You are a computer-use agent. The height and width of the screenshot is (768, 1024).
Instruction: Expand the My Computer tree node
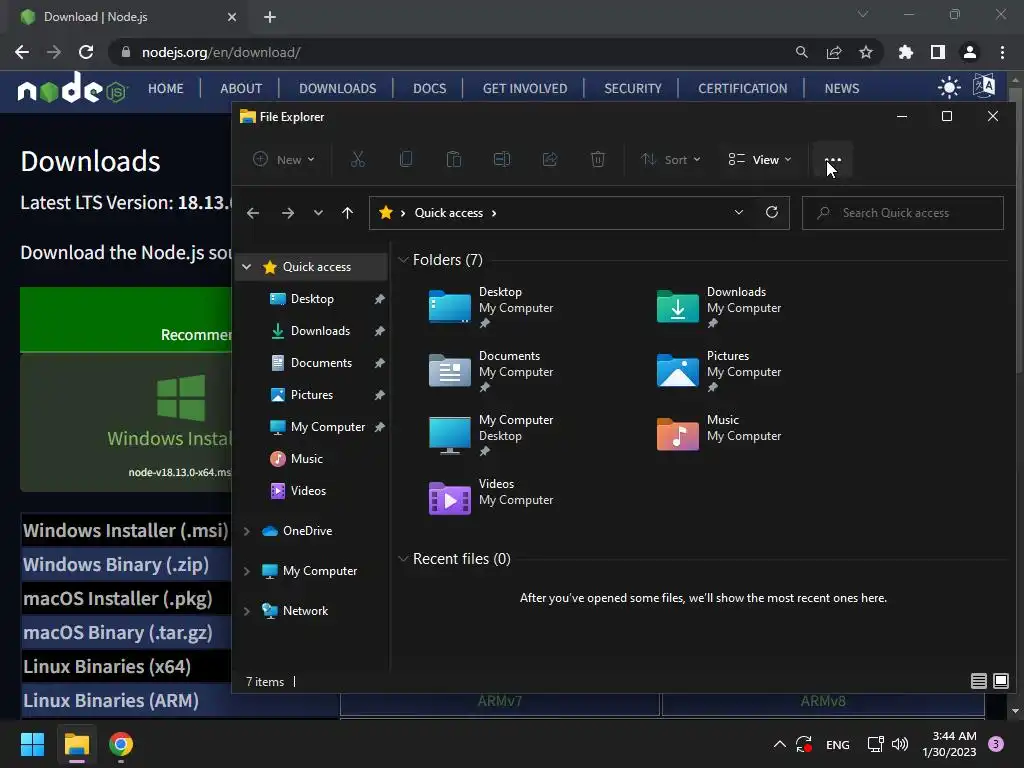click(246, 571)
